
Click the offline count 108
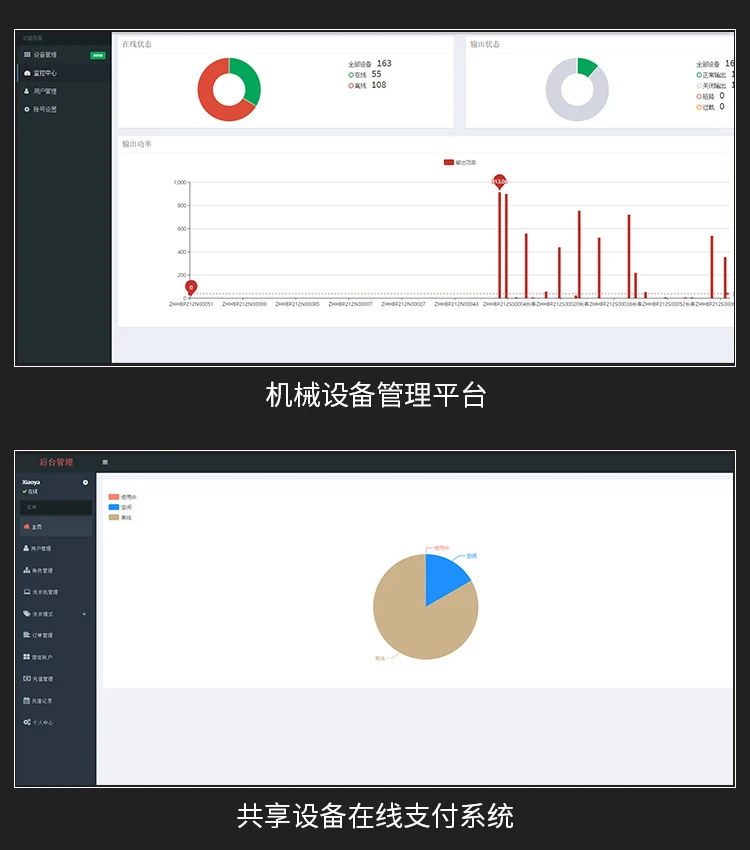coord(379,85)
